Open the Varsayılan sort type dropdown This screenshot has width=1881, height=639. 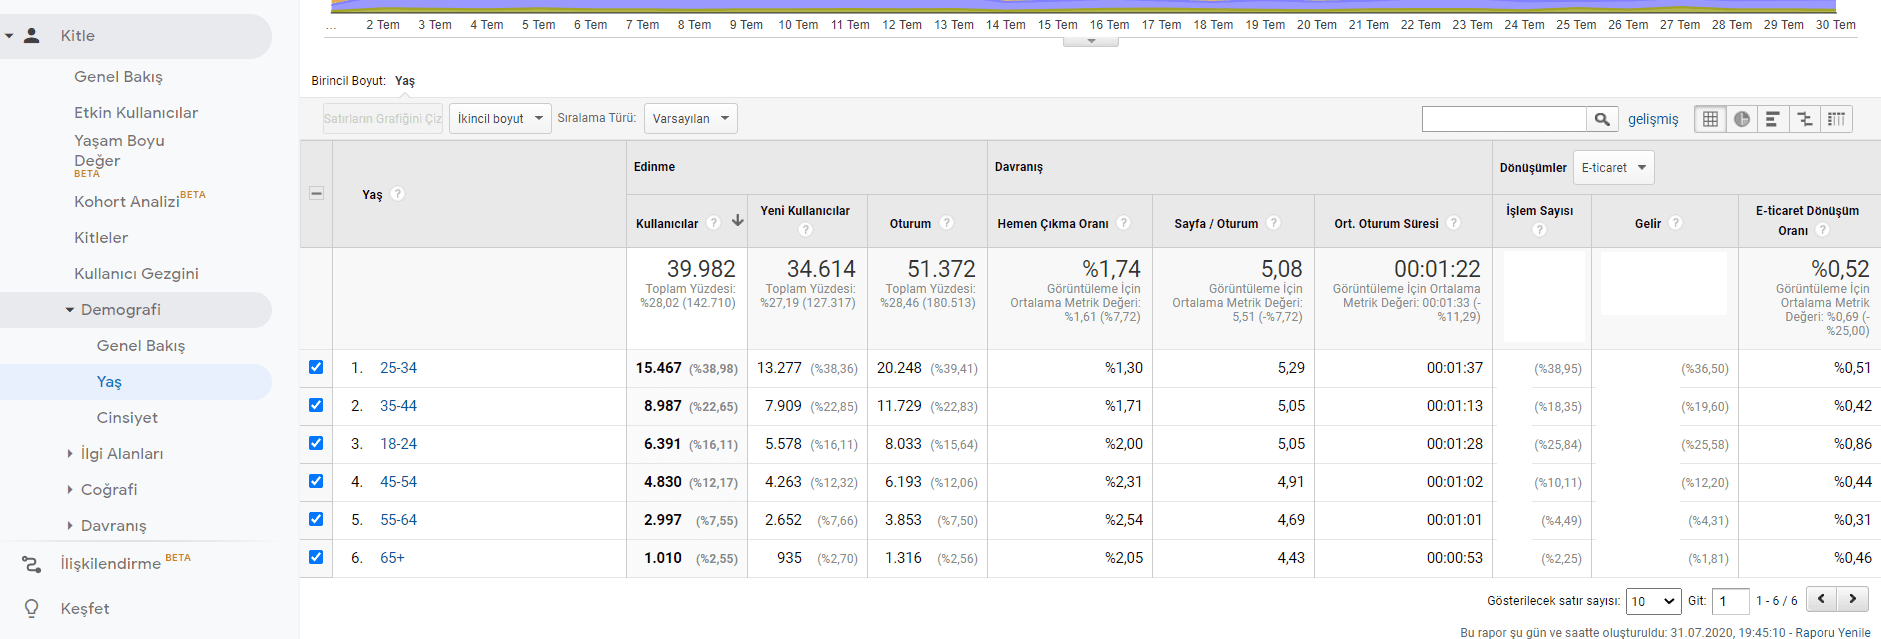[x=690, y=119]
